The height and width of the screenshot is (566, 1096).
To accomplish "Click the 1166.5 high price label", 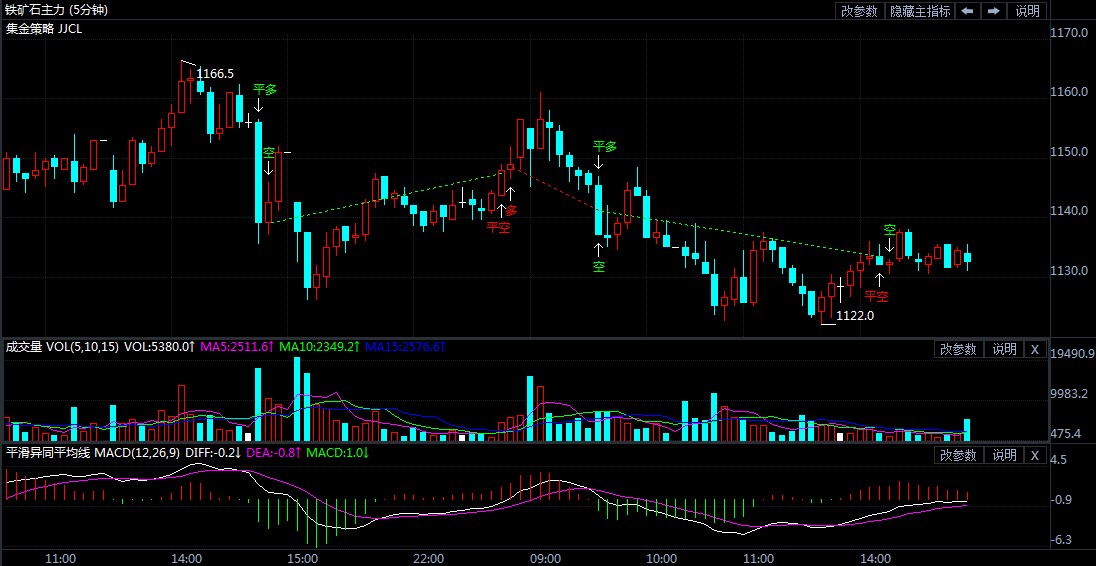I will point(215,74).
